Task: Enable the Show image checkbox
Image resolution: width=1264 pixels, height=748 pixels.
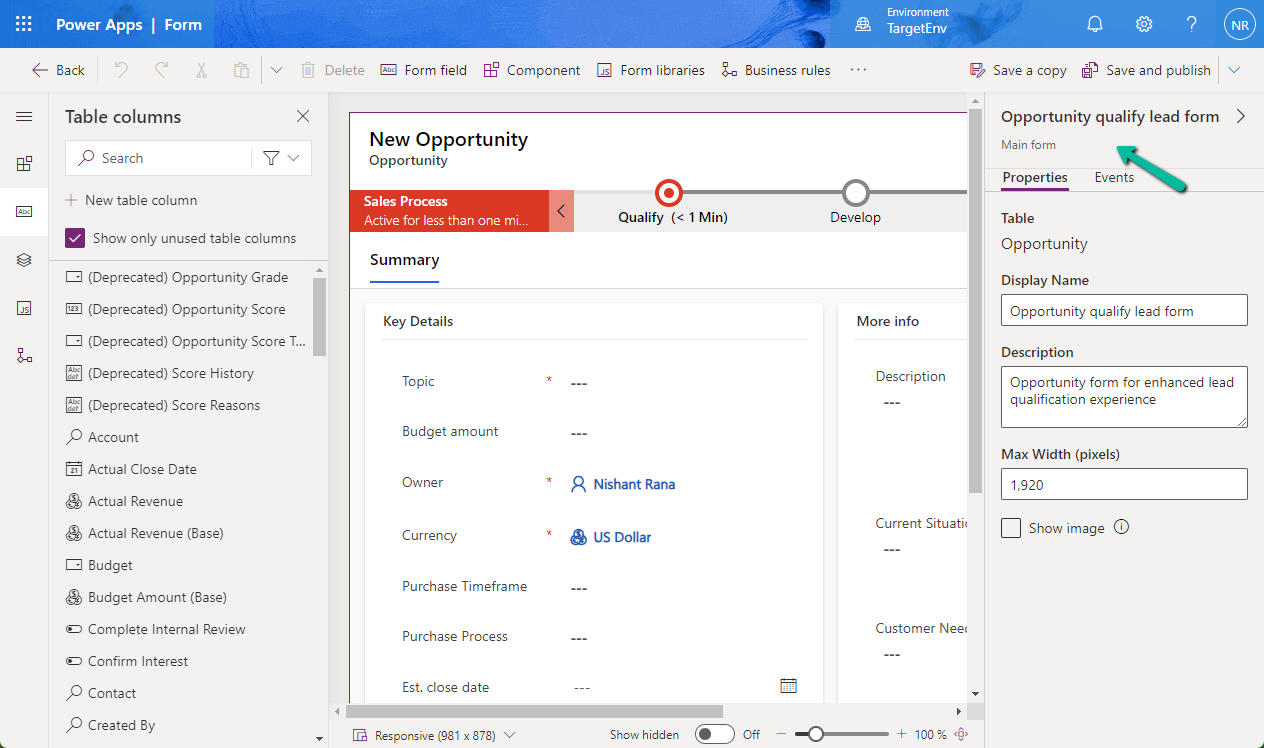Action: click(1010, 527)
